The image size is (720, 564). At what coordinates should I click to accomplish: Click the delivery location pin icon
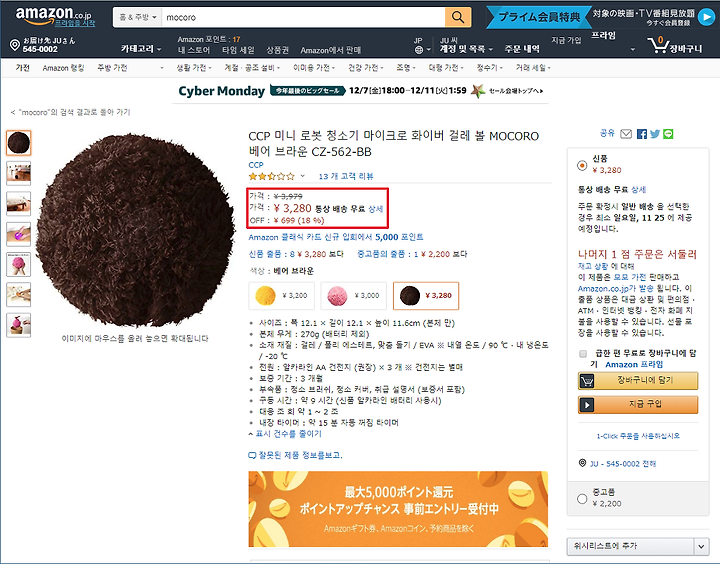[x=15, y=45]
